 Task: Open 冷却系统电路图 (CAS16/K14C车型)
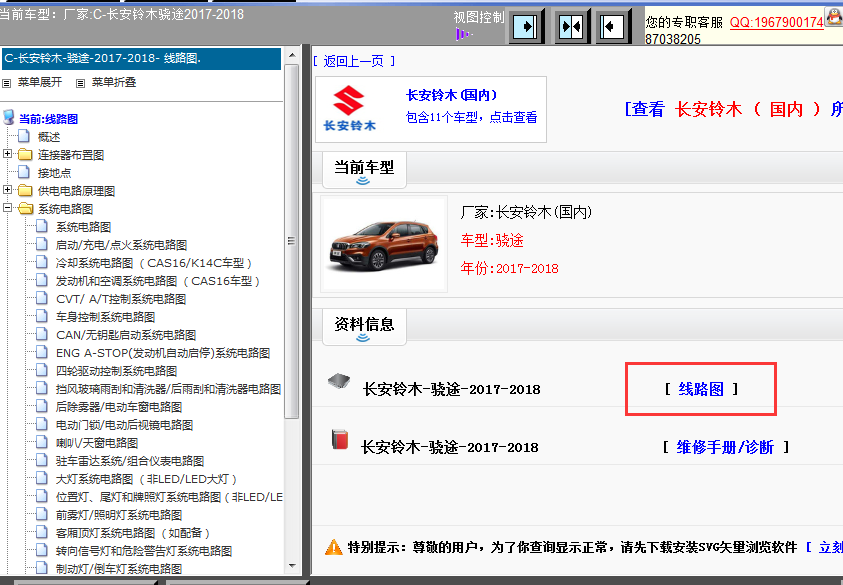click(153, 263)
